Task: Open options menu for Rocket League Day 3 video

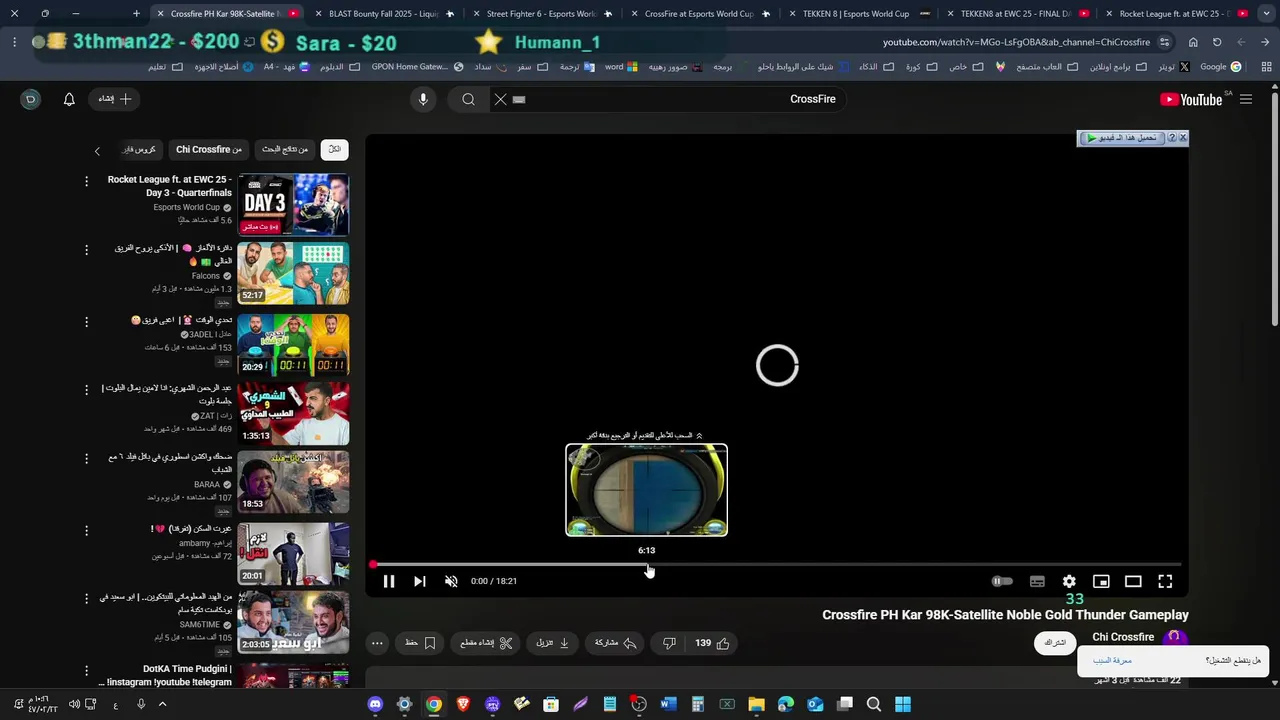Action: (x=86, y=181)
